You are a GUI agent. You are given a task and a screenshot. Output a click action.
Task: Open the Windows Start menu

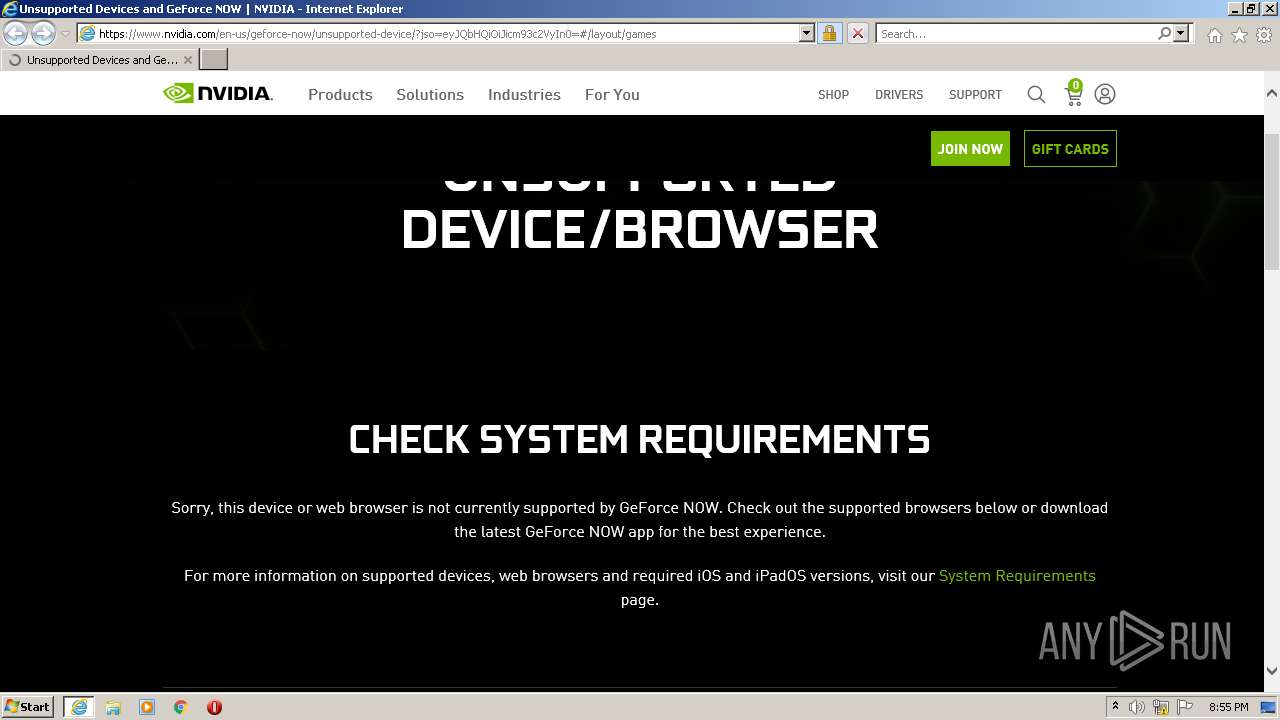click(x=27, y=707)
